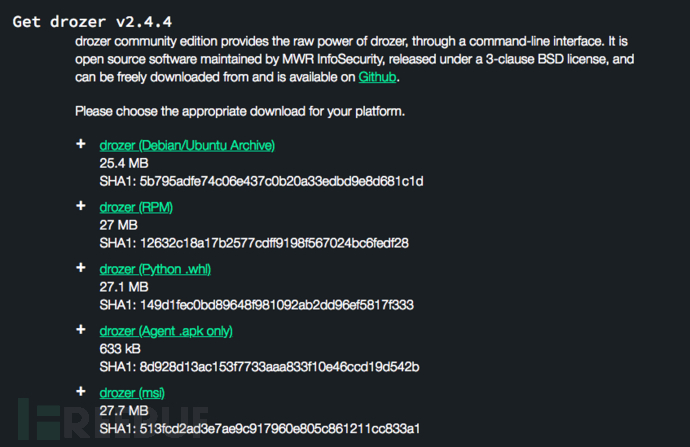Click the SHA1 hash under Python .whl
This screenshot has height=447, width=690.
click(257, 305)
